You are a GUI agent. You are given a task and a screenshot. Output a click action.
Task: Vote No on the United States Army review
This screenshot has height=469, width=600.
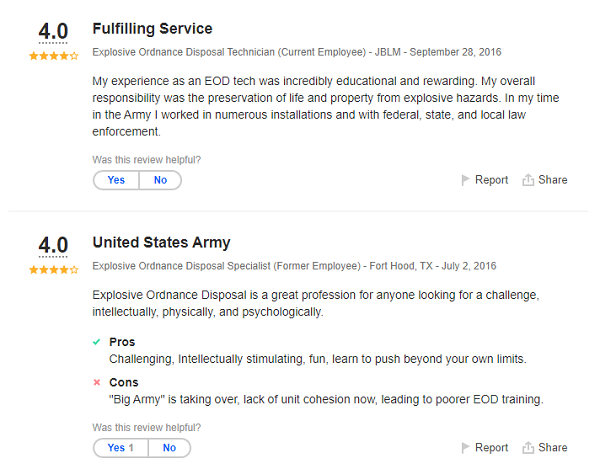point(169,448)
